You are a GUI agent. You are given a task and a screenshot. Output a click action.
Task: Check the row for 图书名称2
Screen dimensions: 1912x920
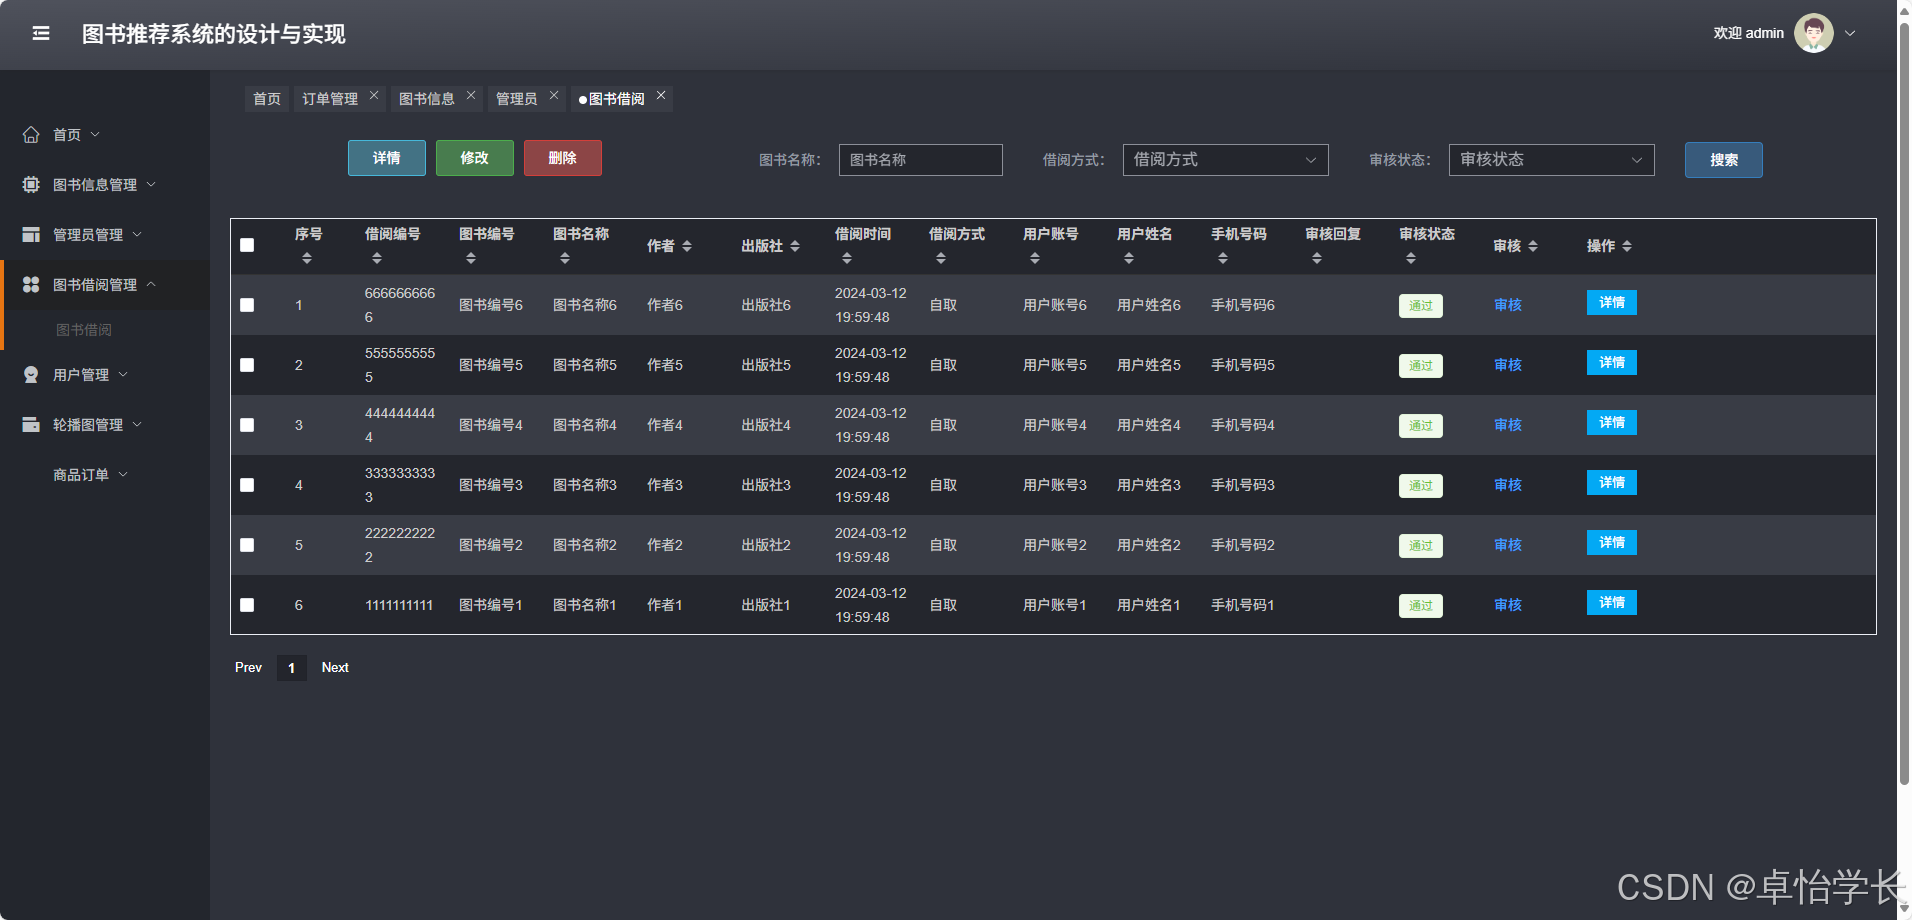247,545
